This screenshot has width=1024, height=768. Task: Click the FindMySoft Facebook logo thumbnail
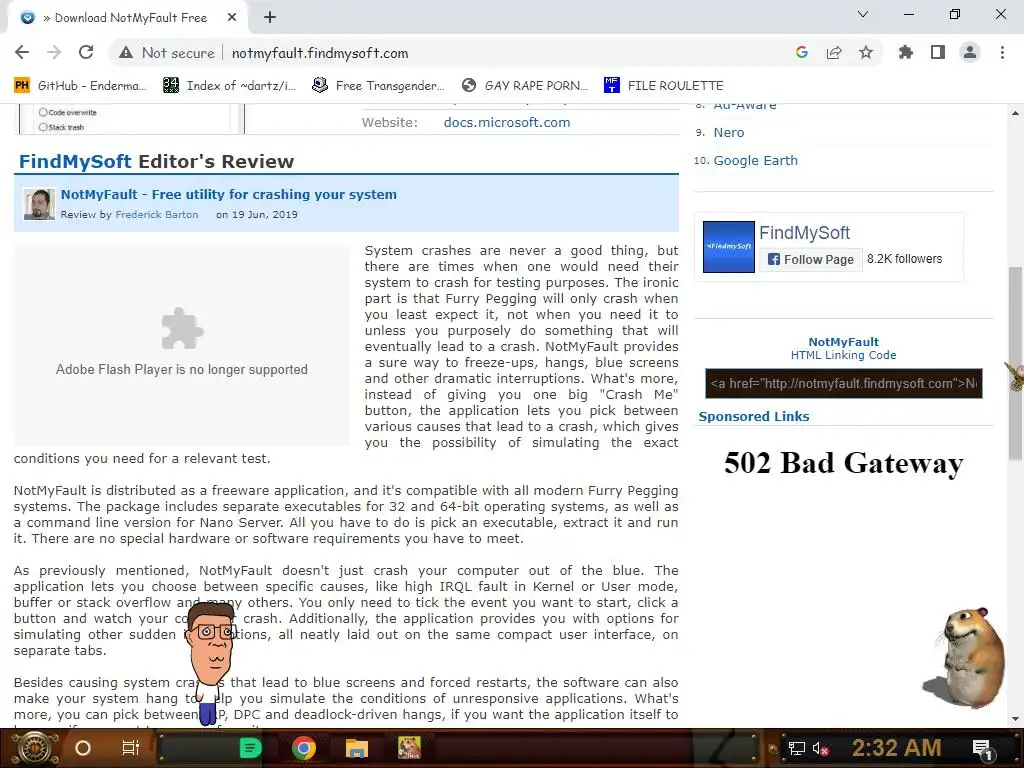coord(728,247)
